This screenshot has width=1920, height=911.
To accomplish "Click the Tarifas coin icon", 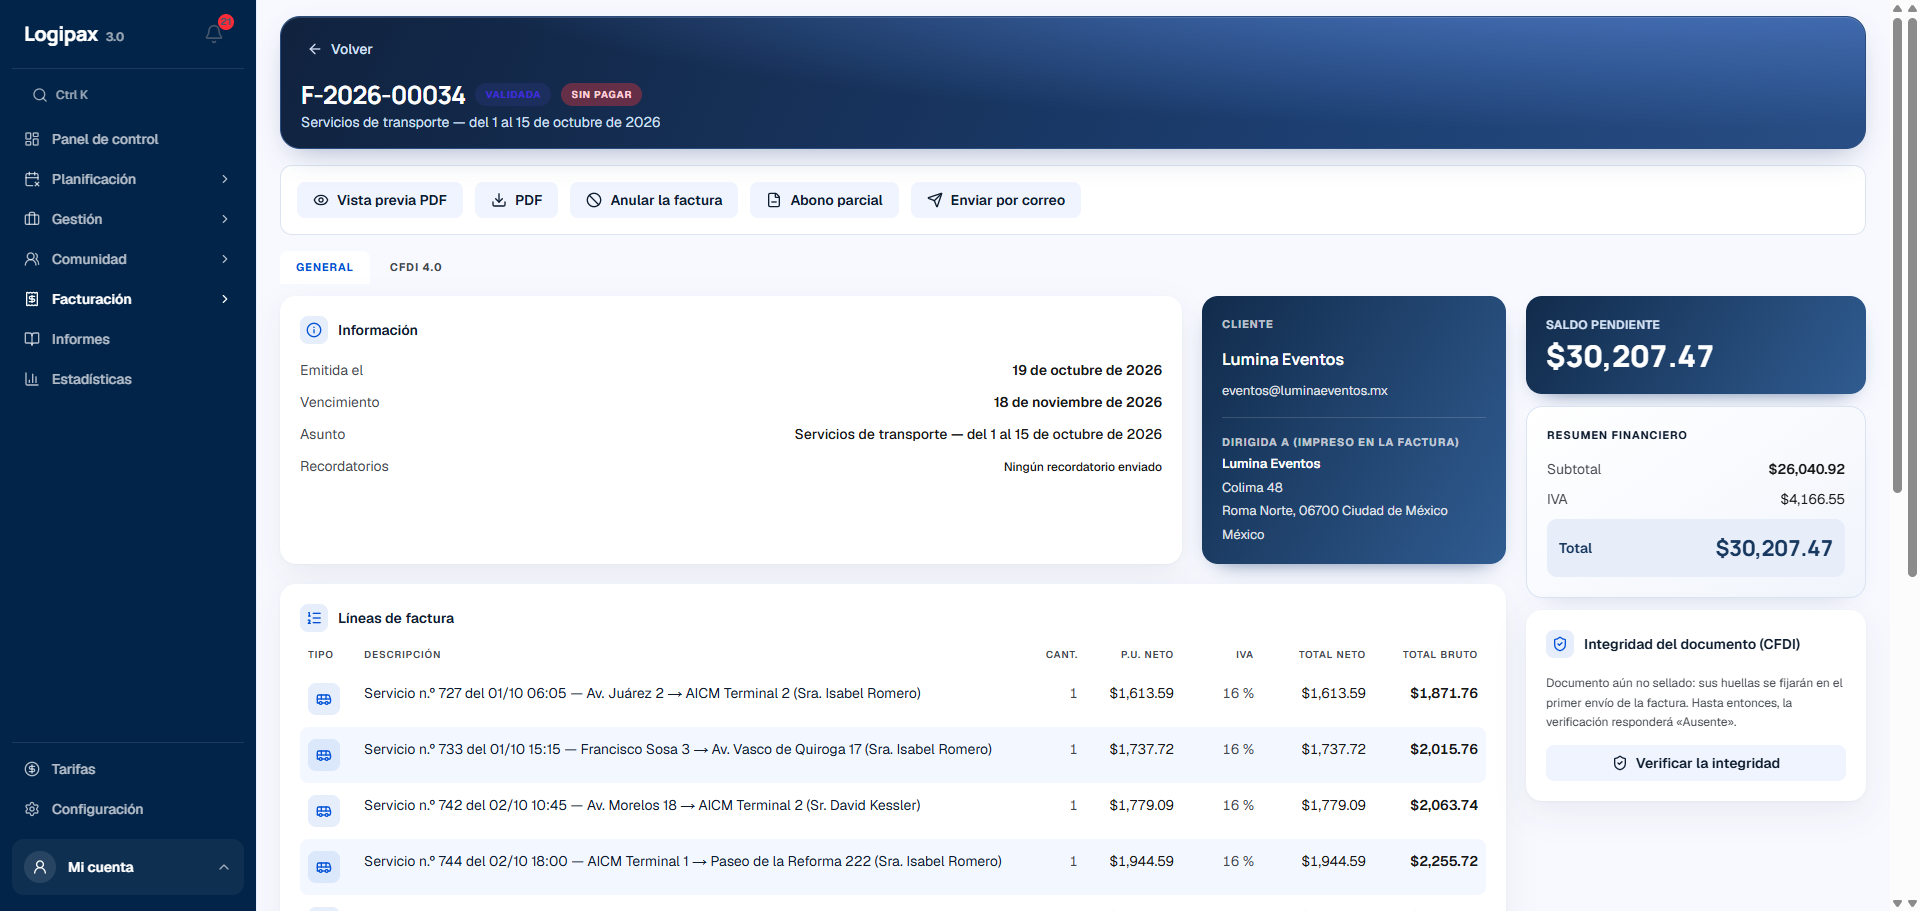I will pos(32,769).
